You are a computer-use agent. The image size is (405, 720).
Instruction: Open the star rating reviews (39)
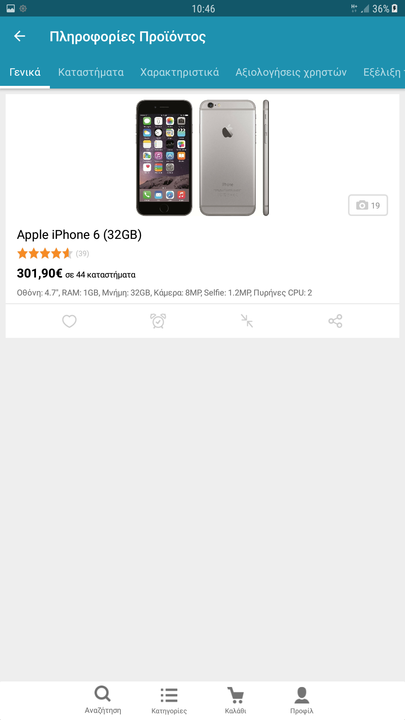53,253
